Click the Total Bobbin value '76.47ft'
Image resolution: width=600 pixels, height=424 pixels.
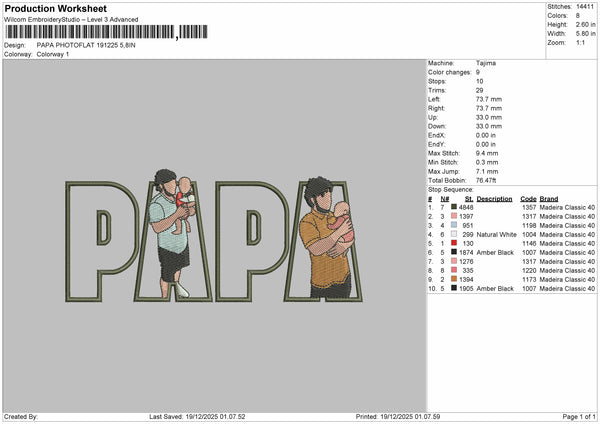pos(486,180)
